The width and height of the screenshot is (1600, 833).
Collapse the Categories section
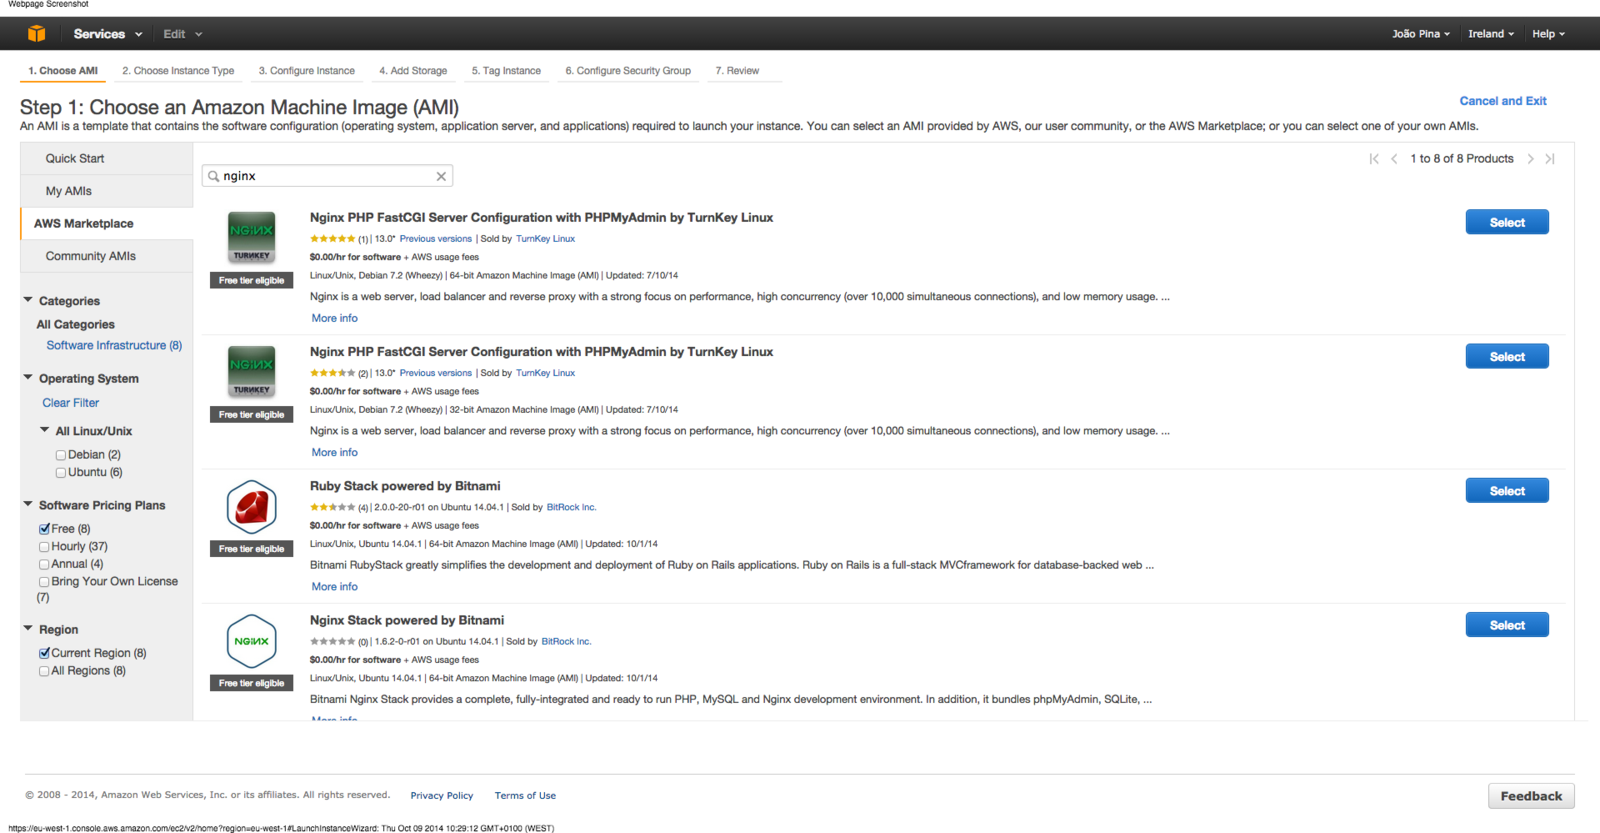(28, 300)
